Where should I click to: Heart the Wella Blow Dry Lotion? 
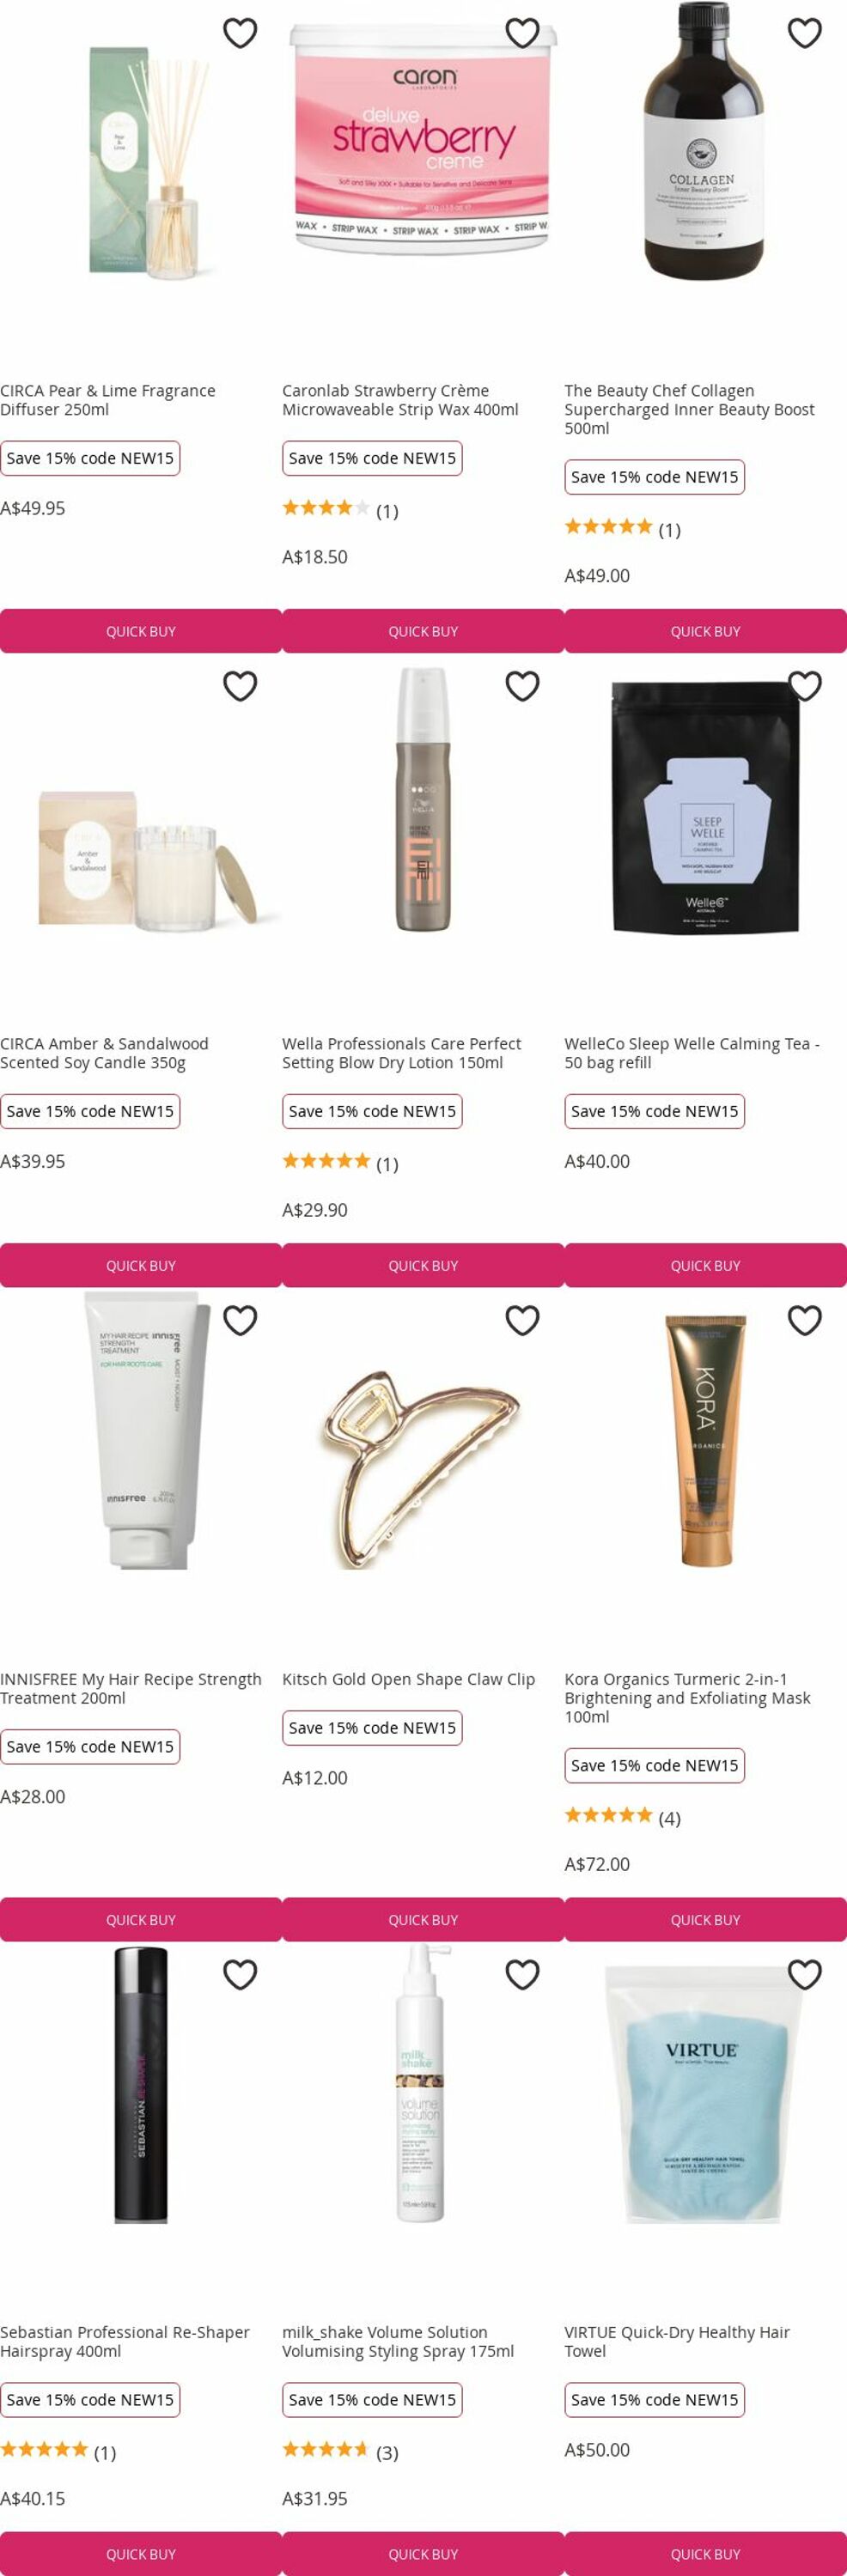tap(522, 686)
